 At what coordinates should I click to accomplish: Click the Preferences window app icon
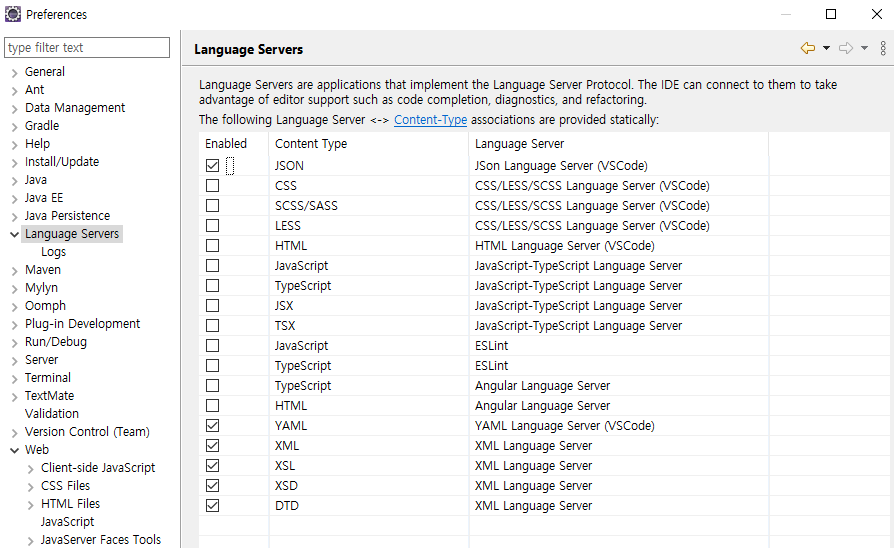[13, 14]
